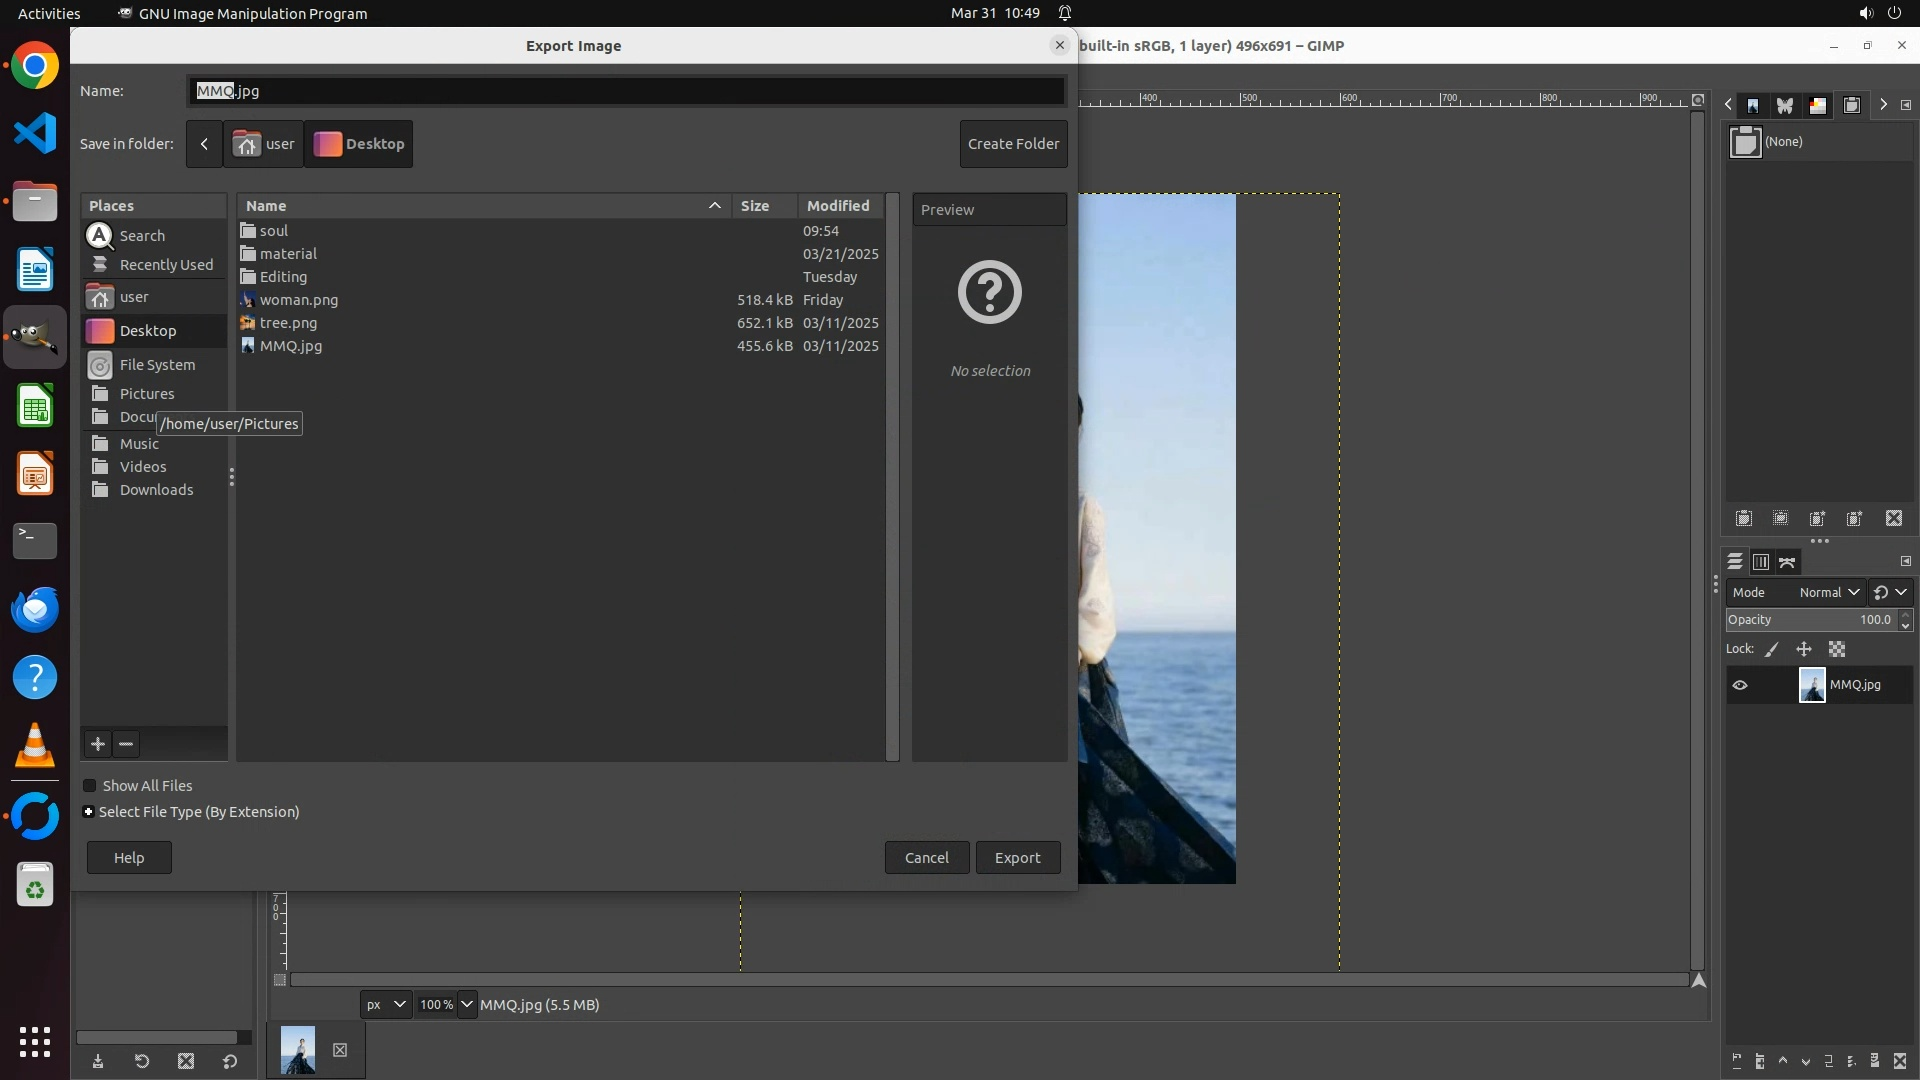Click the Create Folder button
The height and width of the screenshot is (1080, 1920).
[x=1013, y=144]
